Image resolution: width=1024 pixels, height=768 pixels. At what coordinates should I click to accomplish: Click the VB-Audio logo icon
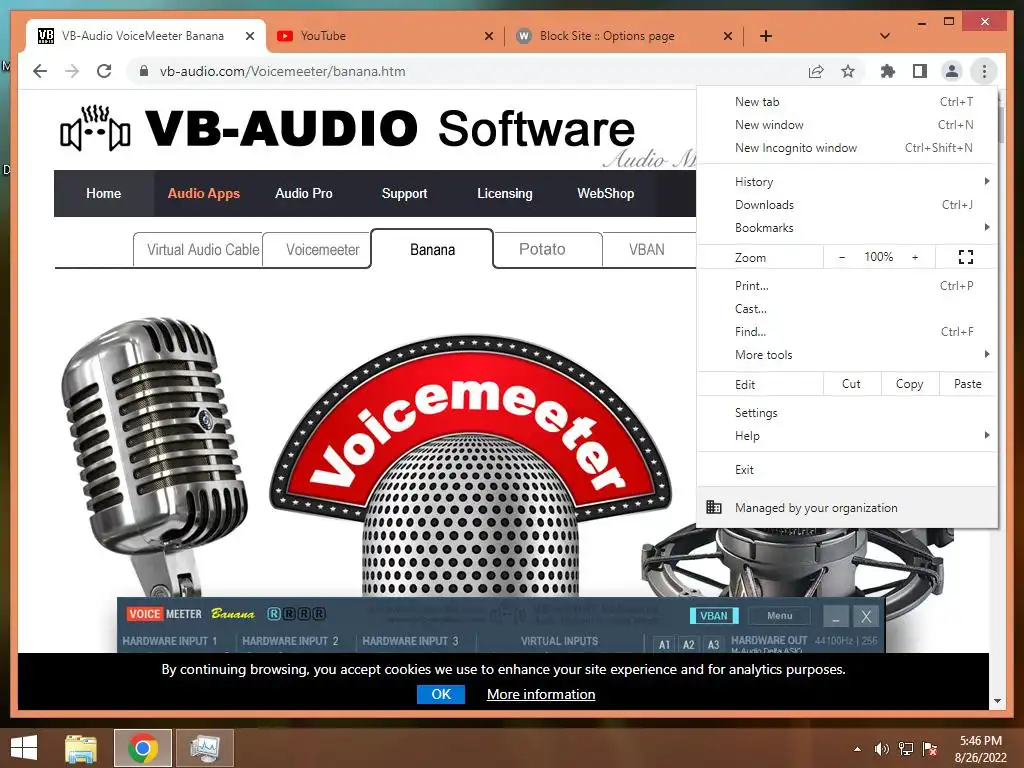click(x=95, y=128)
